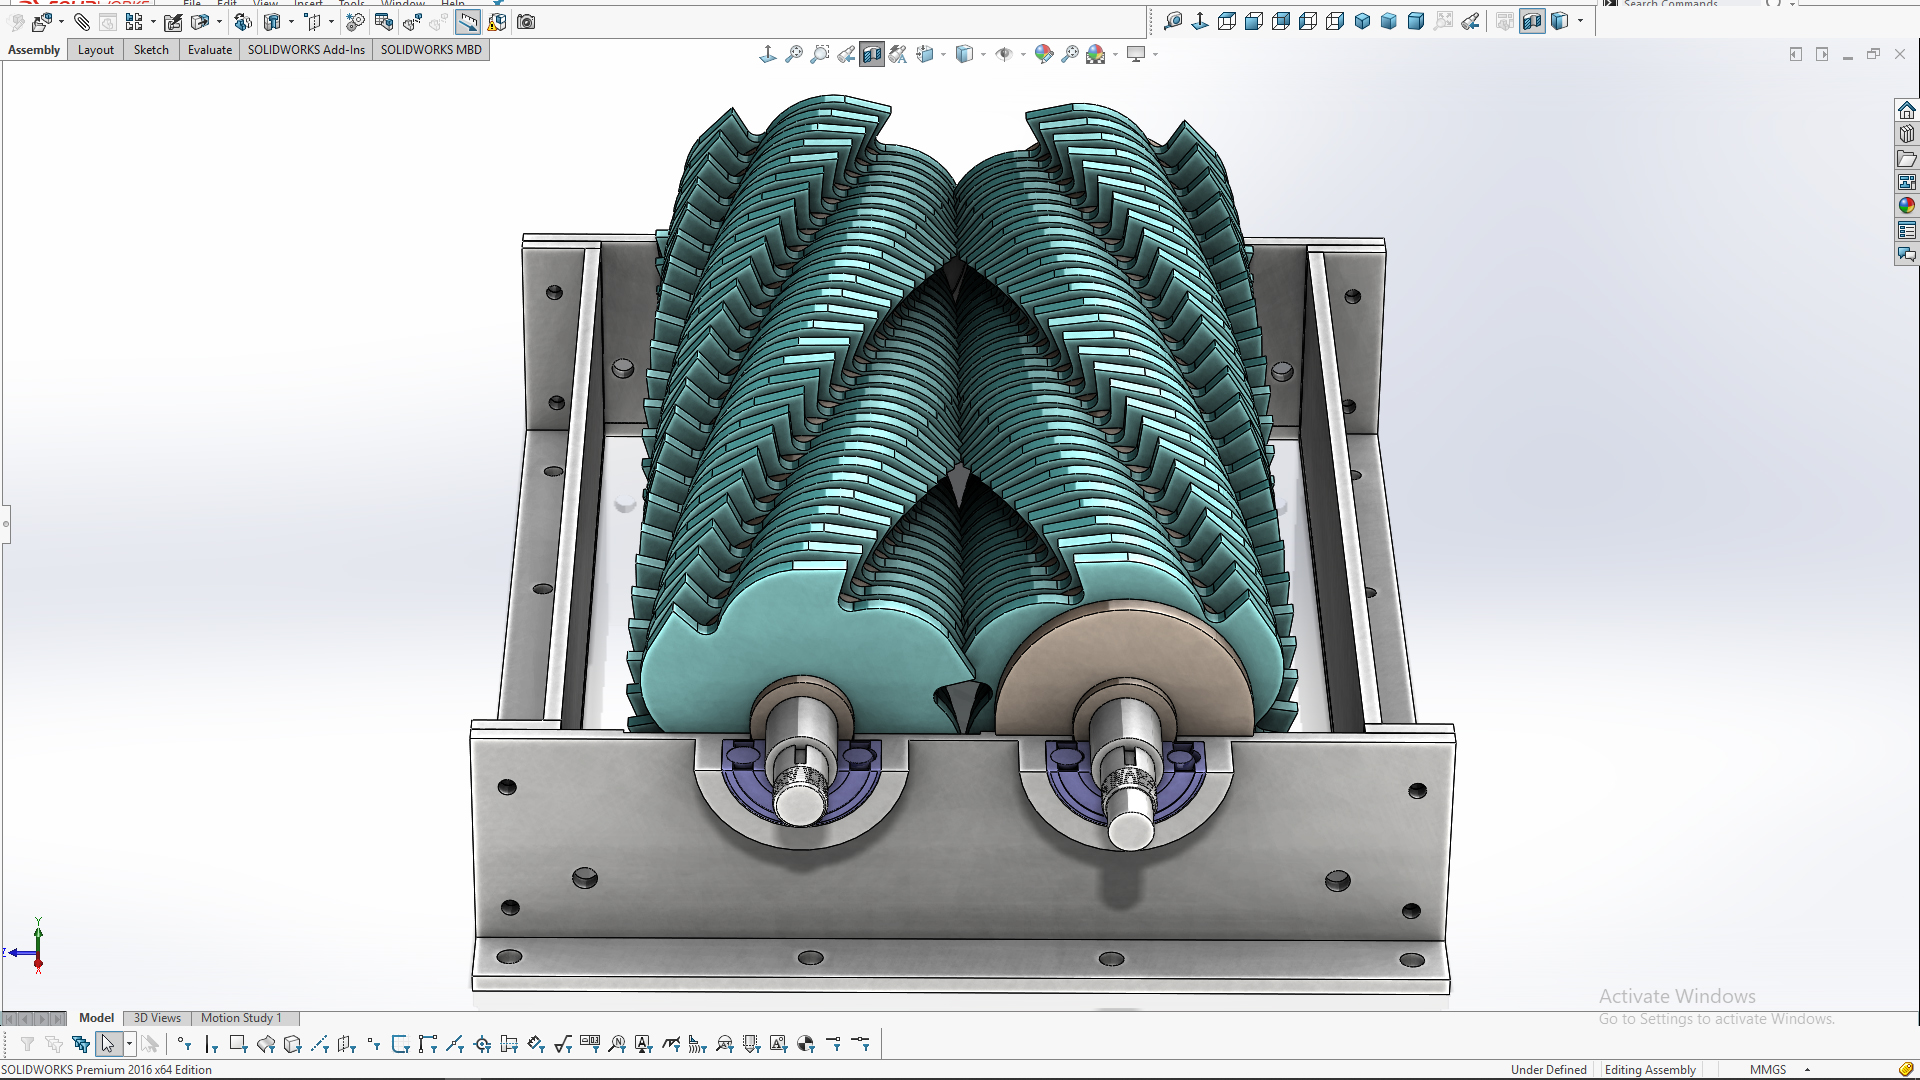Select the Assembly tab
This screenshot has height=1080, width=1920.
coord(34,50)
